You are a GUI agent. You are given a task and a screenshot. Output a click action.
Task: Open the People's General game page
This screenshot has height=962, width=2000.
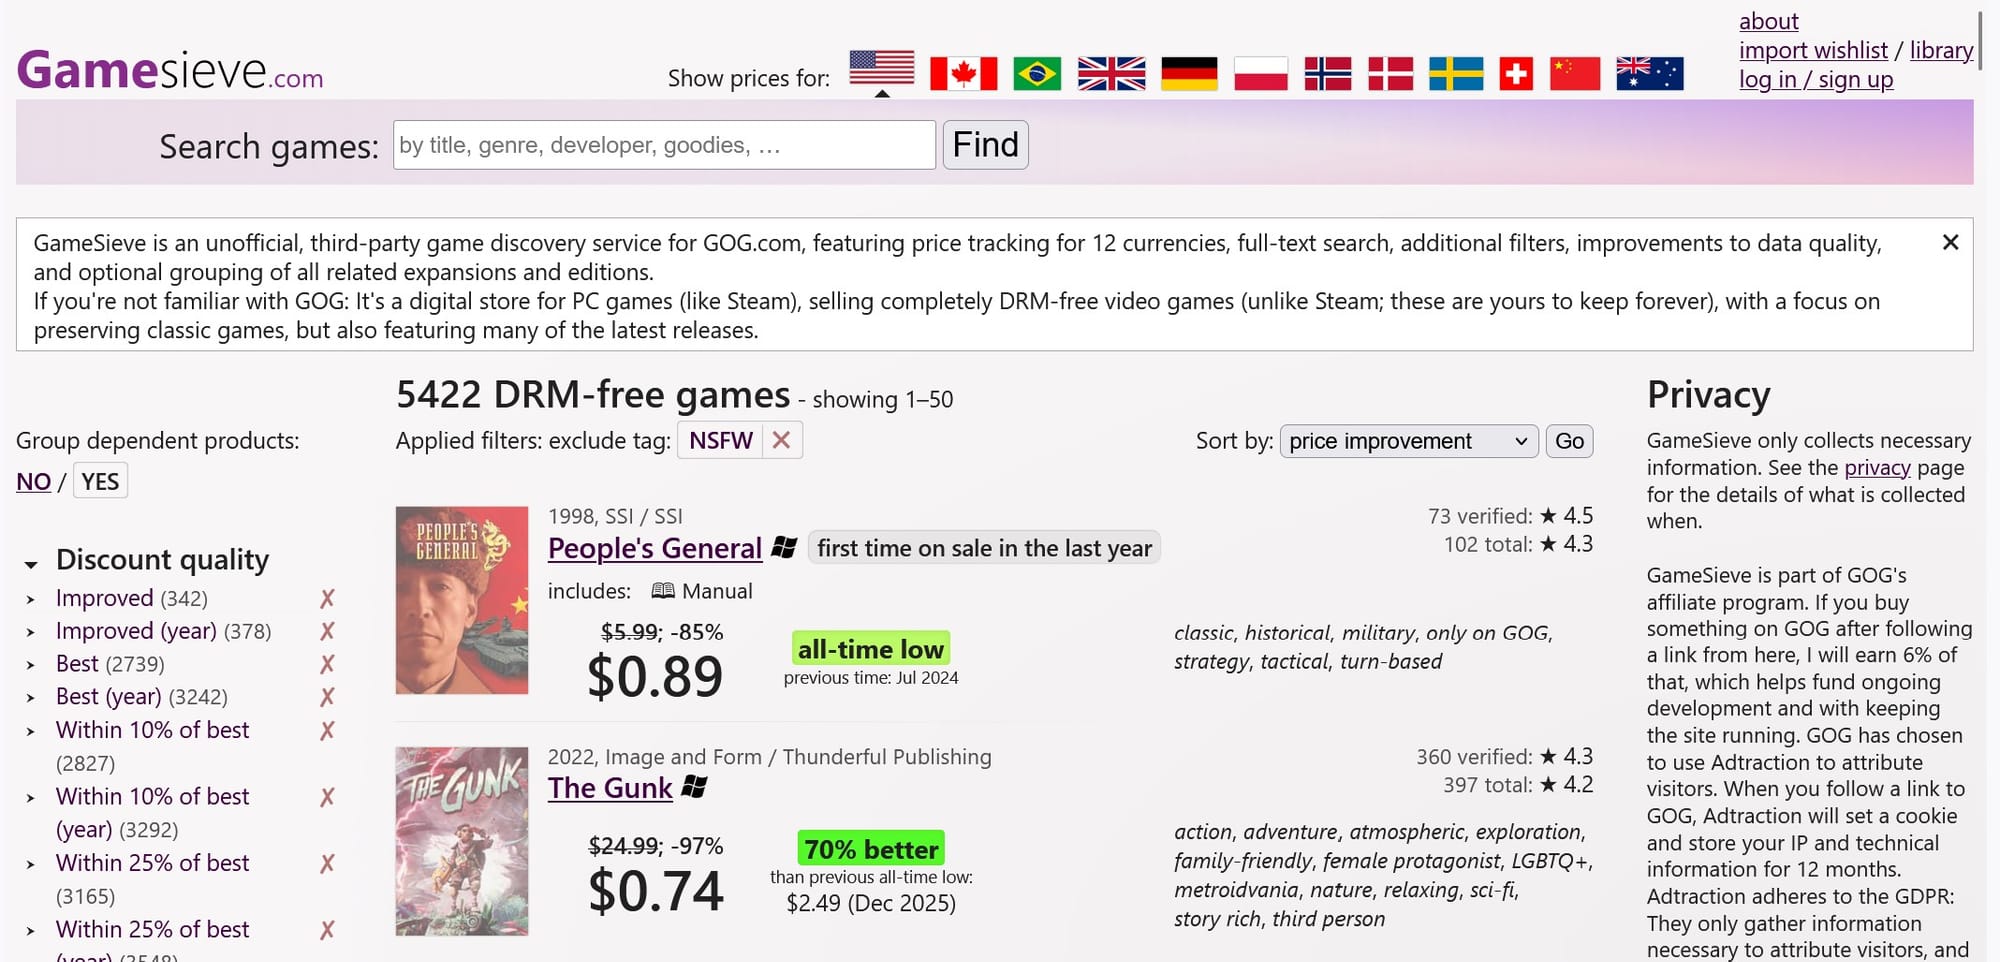(x=654, y=548)
